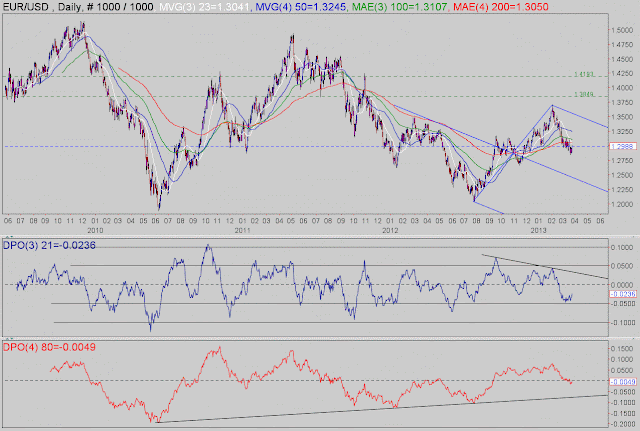Click the 1.4250 price axis label
Image resolution: width=640 pixels, height=431 pixels.
point(622,73)
